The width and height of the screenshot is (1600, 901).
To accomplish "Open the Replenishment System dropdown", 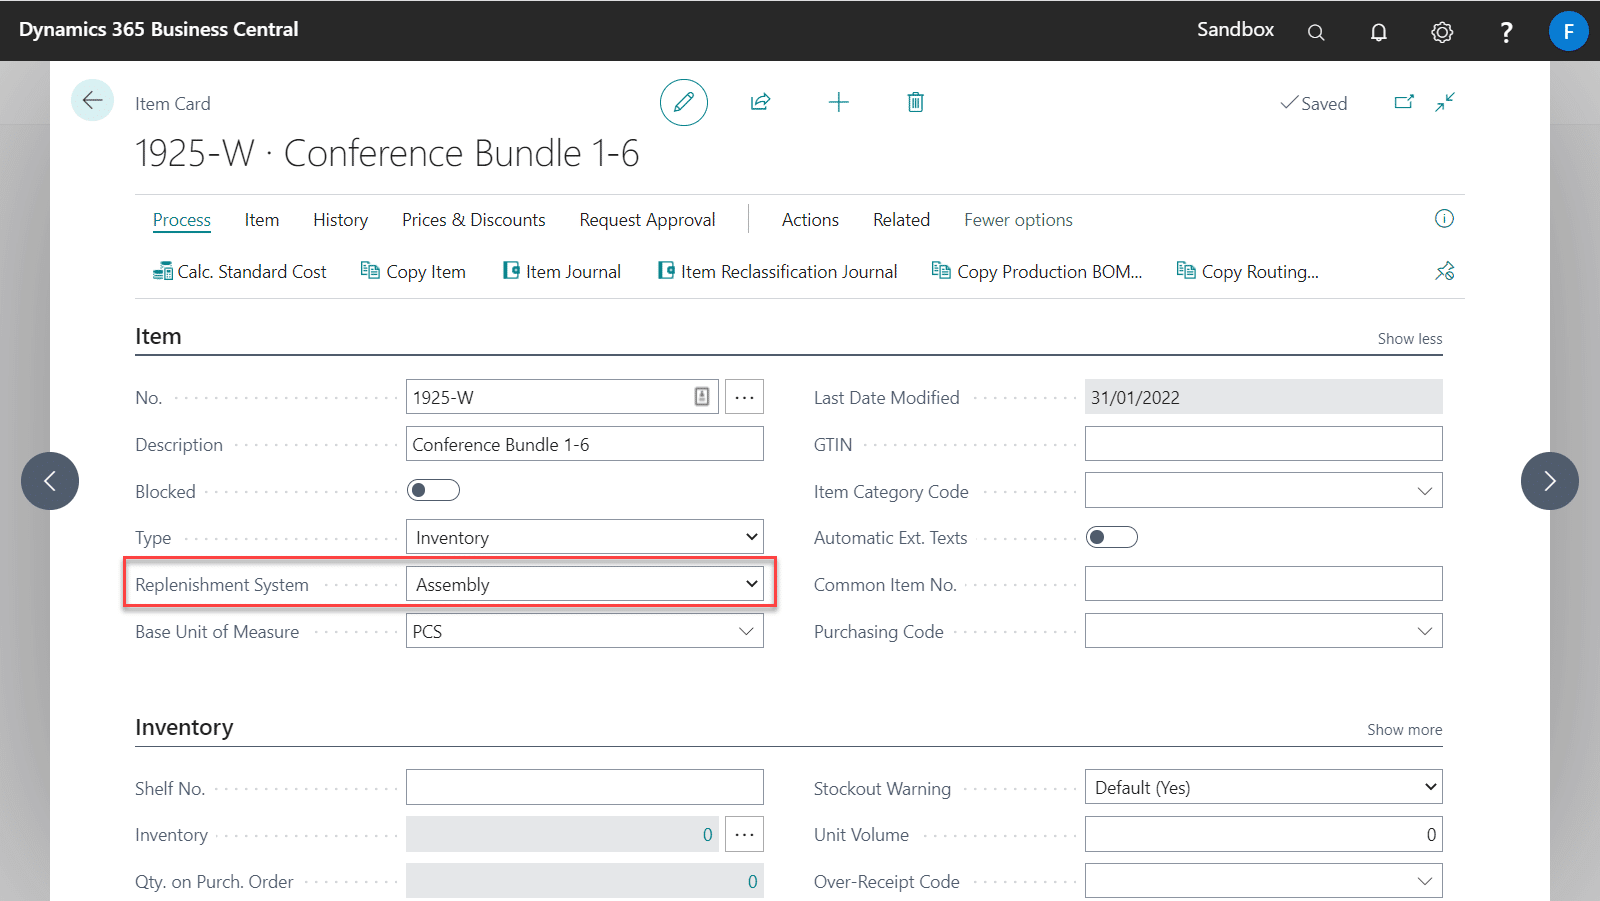I will coord(585,584).
